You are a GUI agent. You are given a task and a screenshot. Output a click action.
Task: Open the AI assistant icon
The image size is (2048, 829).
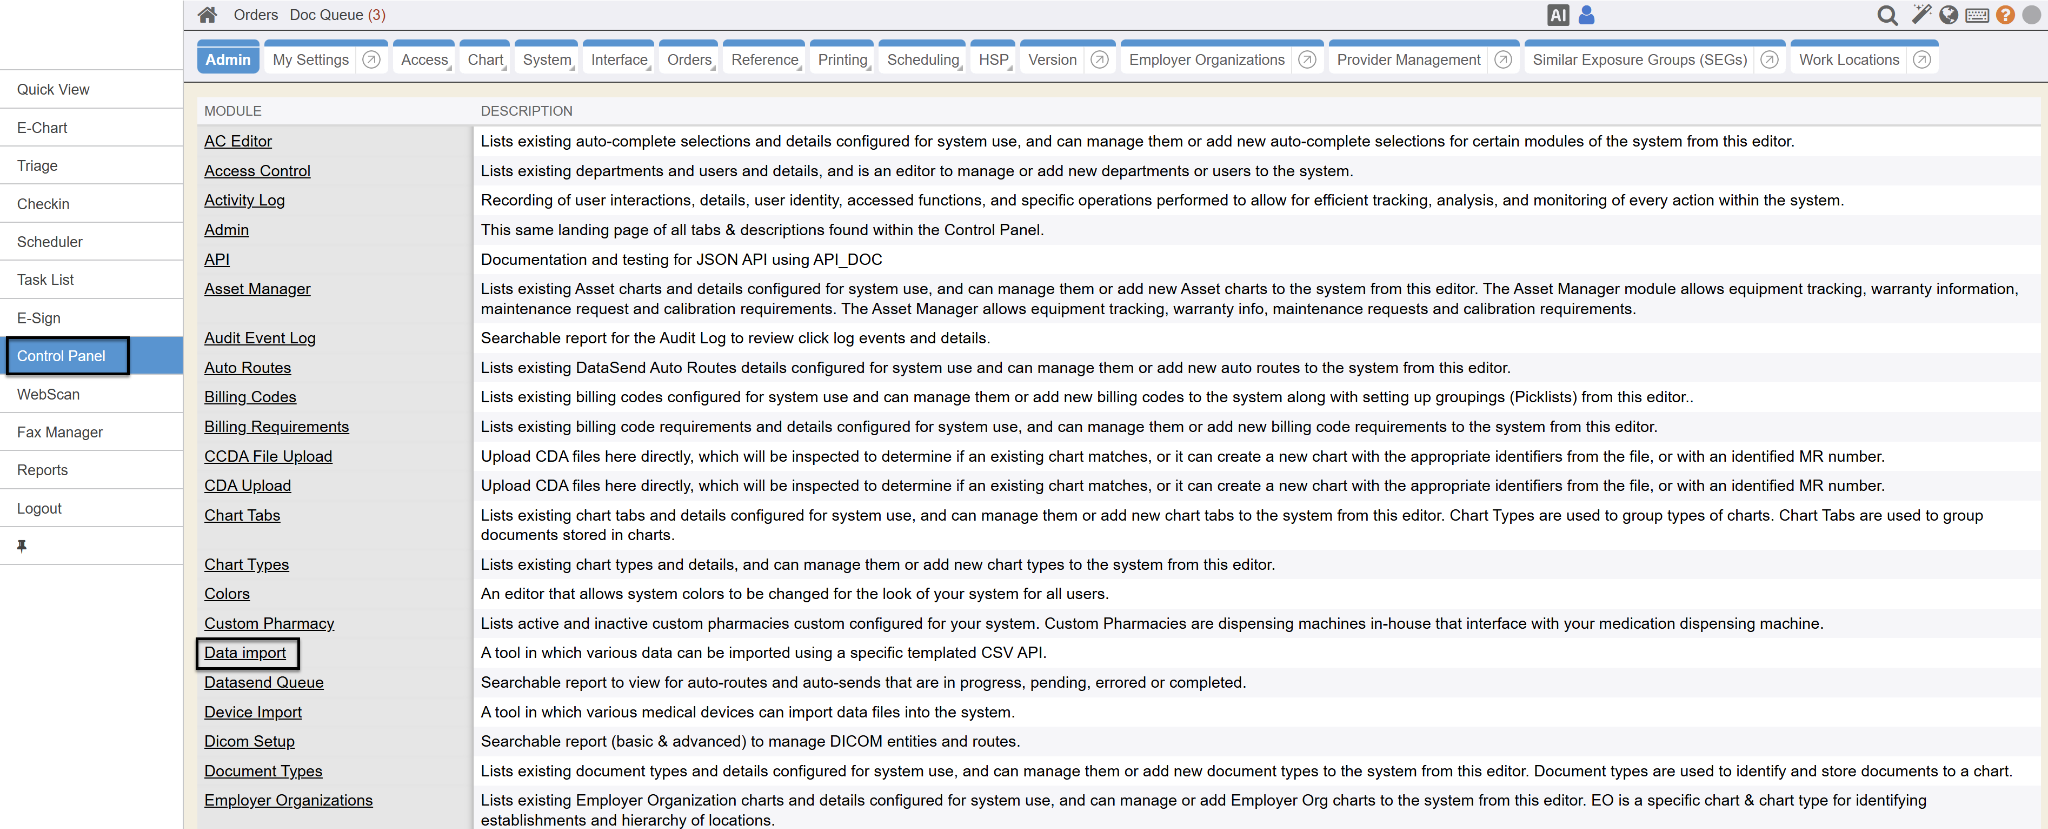1557,15
